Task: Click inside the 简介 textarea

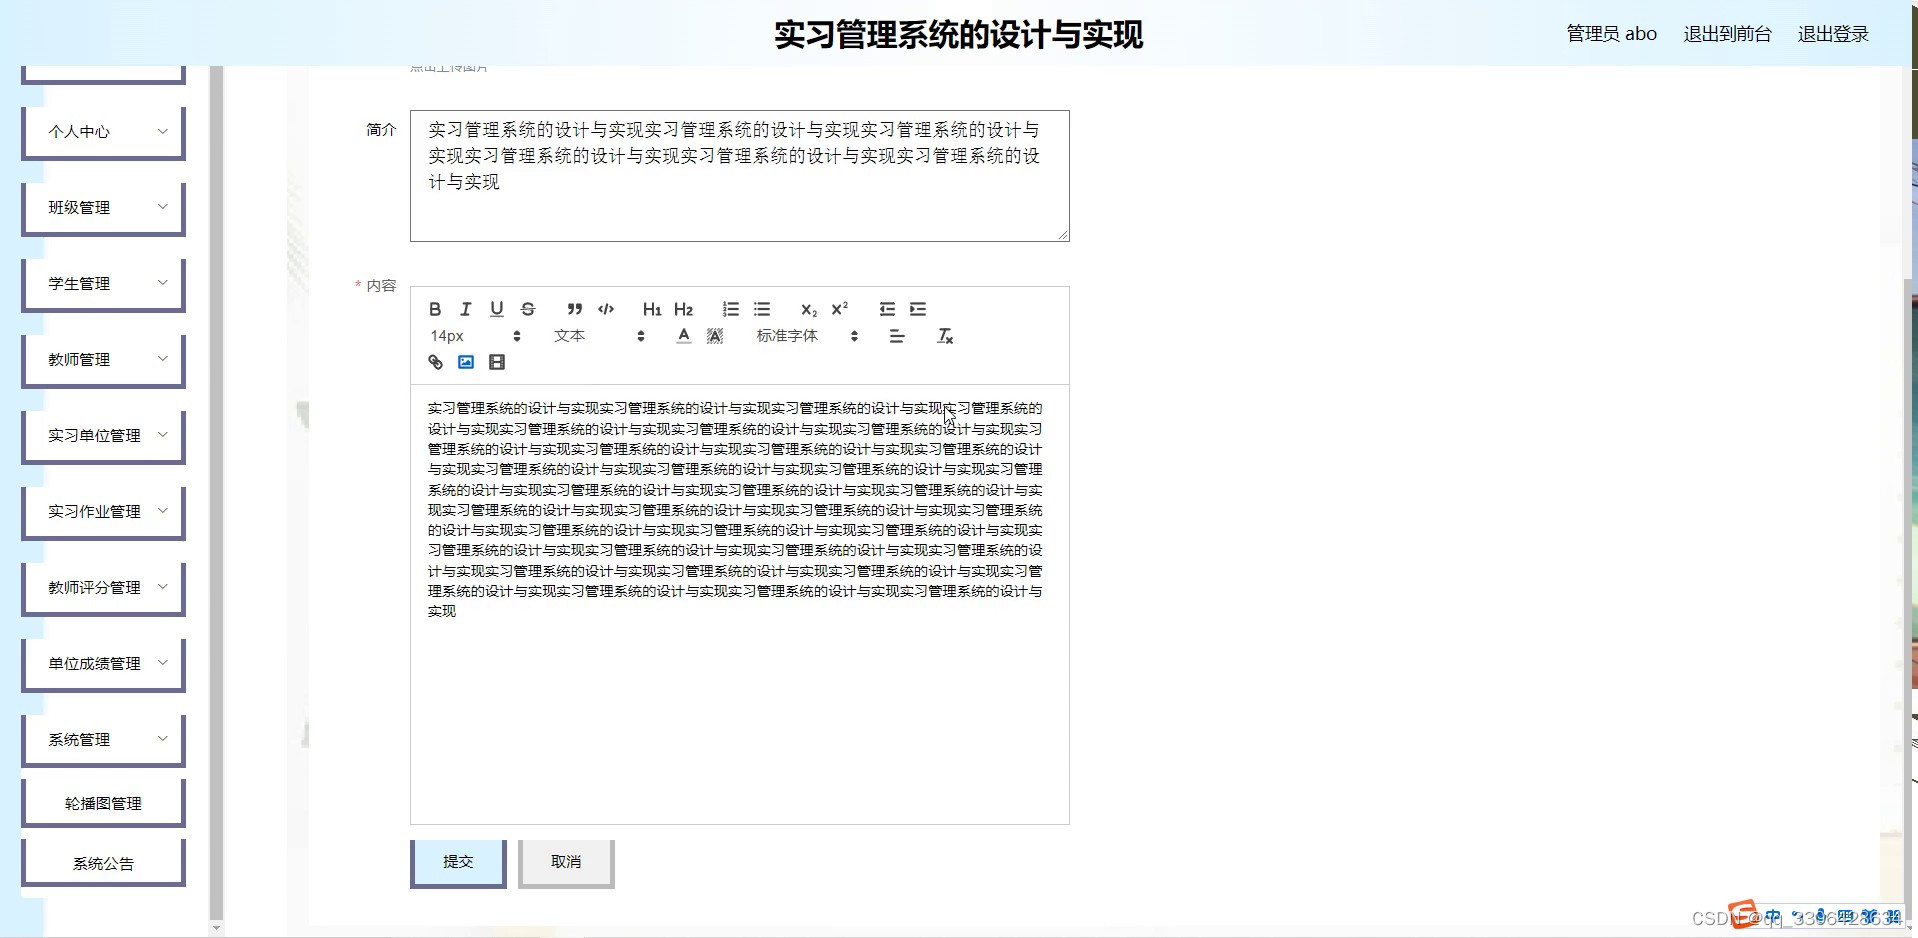Action: click(740, 176)
